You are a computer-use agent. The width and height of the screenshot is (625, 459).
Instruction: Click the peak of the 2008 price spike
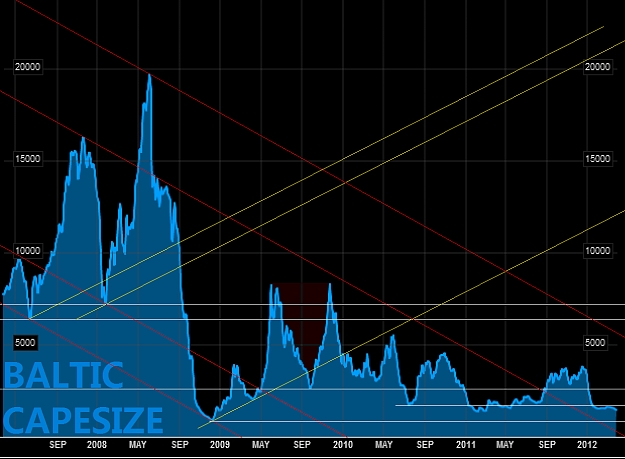coord(149,75)
